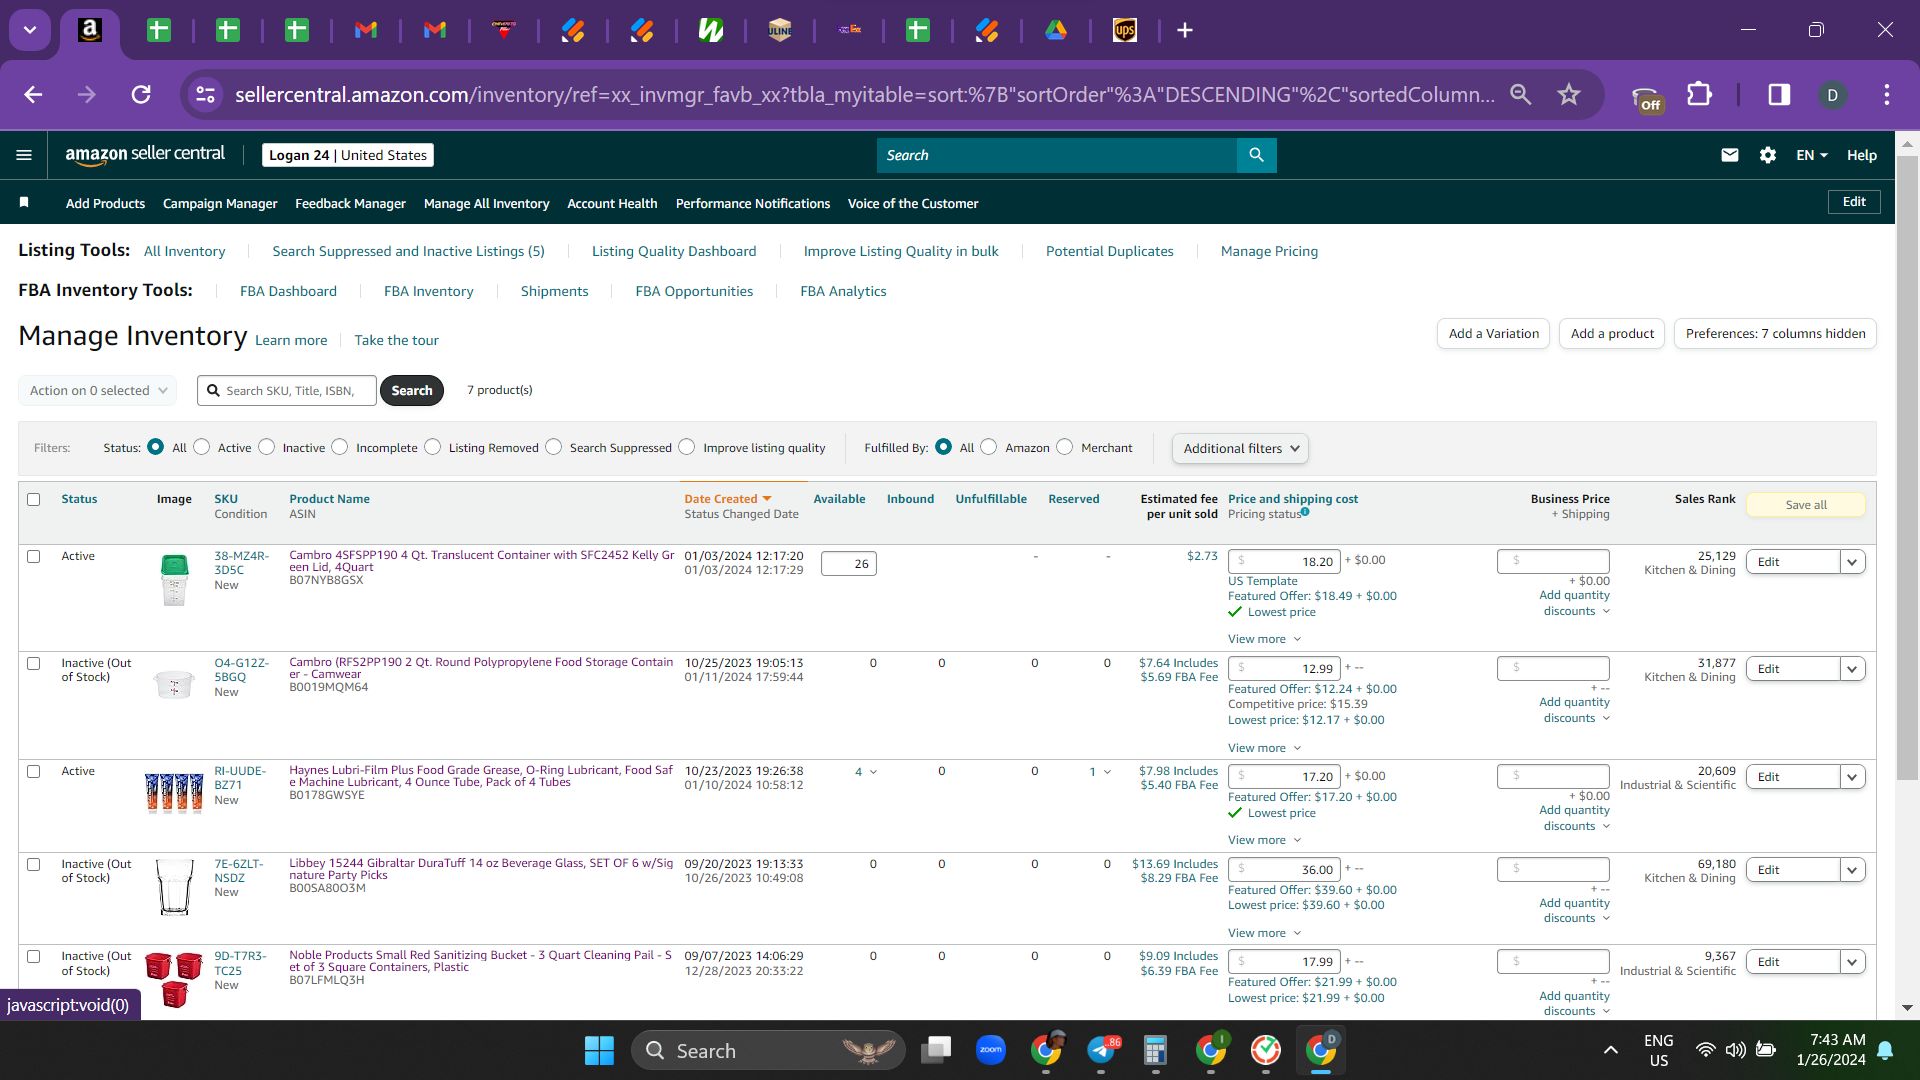The height and width of the screenshot is (1080, 1920).
Task: Open Task View on the taskbar
Action: coord(937,1050)
